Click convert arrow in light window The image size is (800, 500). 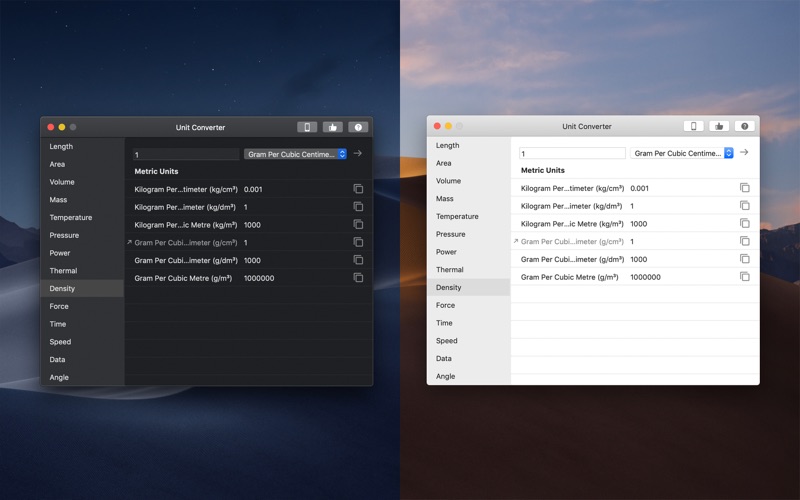pyautogui.click(x=744, y=152)
